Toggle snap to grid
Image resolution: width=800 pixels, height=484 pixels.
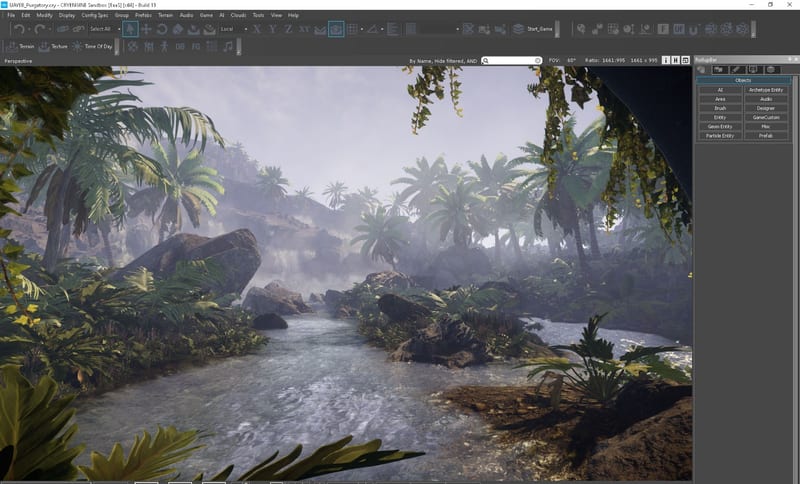[x=352, y=29]
